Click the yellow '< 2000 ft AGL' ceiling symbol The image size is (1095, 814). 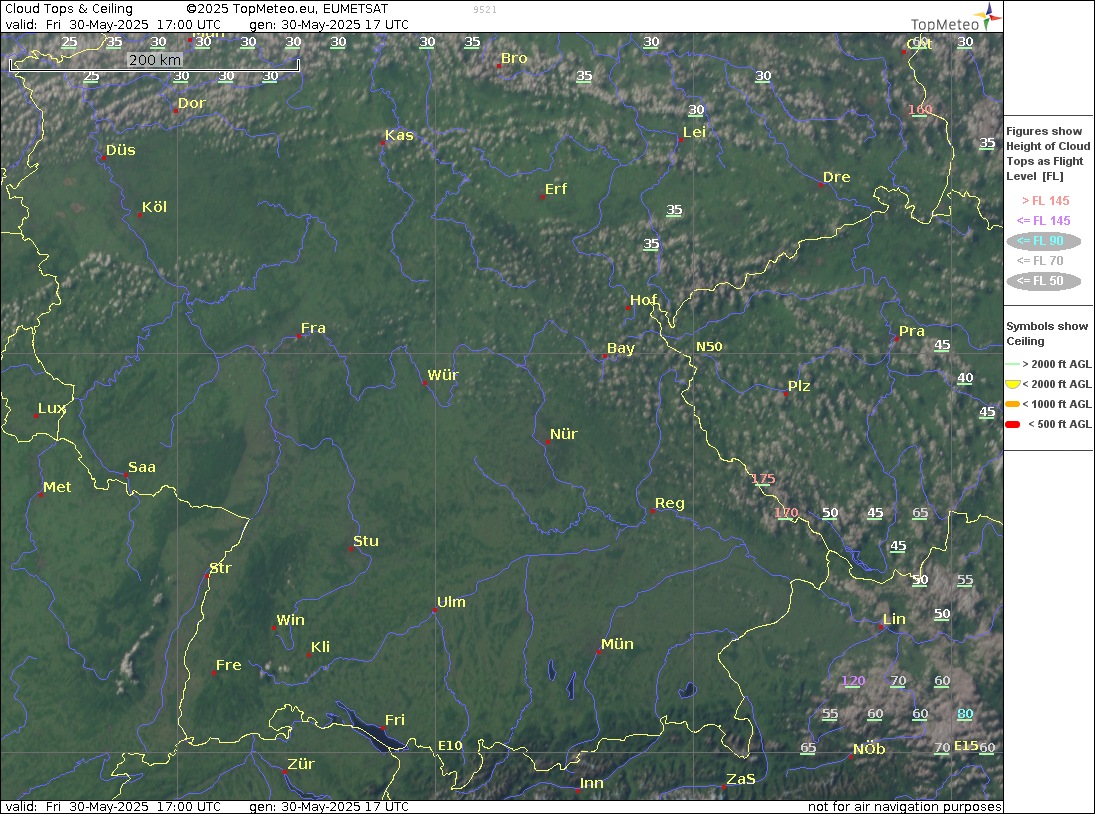click(1012, 384)
